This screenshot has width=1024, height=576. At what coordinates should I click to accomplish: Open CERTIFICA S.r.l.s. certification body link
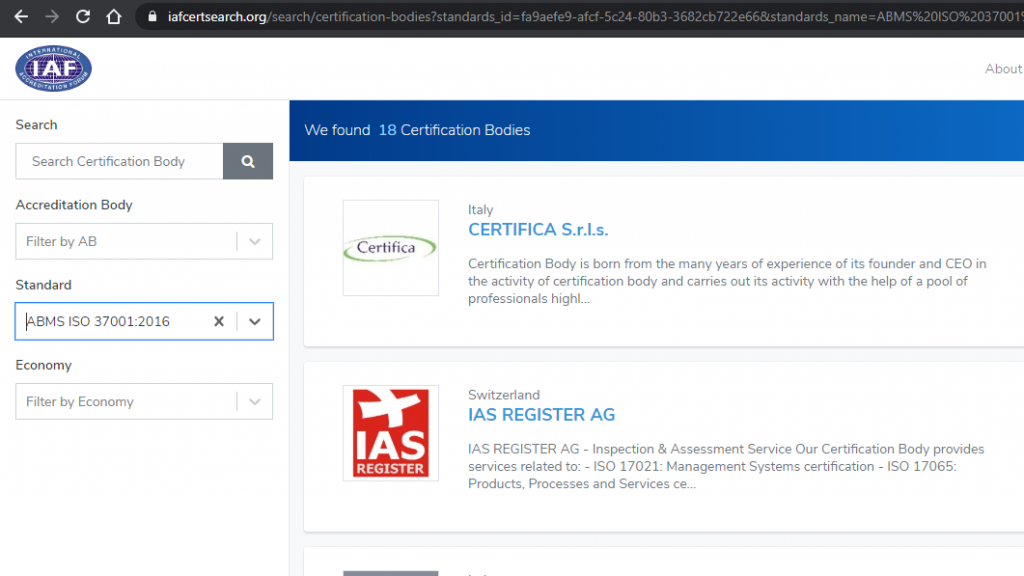point(538,230)
